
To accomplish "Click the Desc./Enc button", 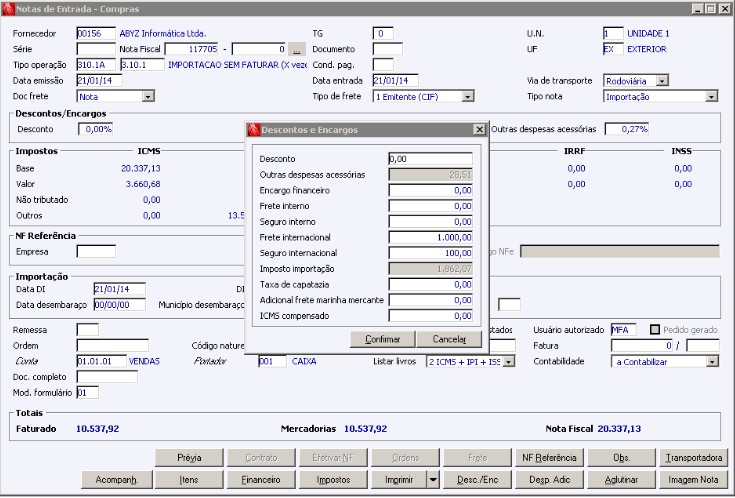I will coord(478,480).
